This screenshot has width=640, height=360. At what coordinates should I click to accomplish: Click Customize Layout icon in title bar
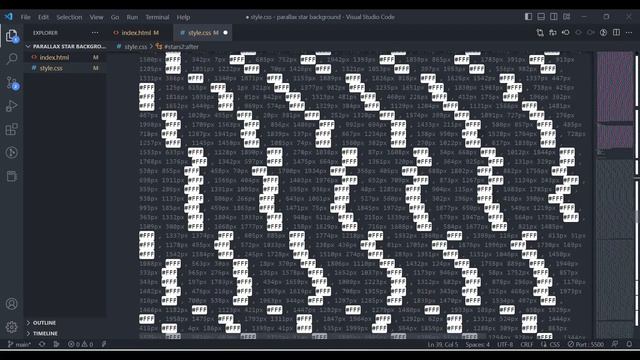(567, 17)
